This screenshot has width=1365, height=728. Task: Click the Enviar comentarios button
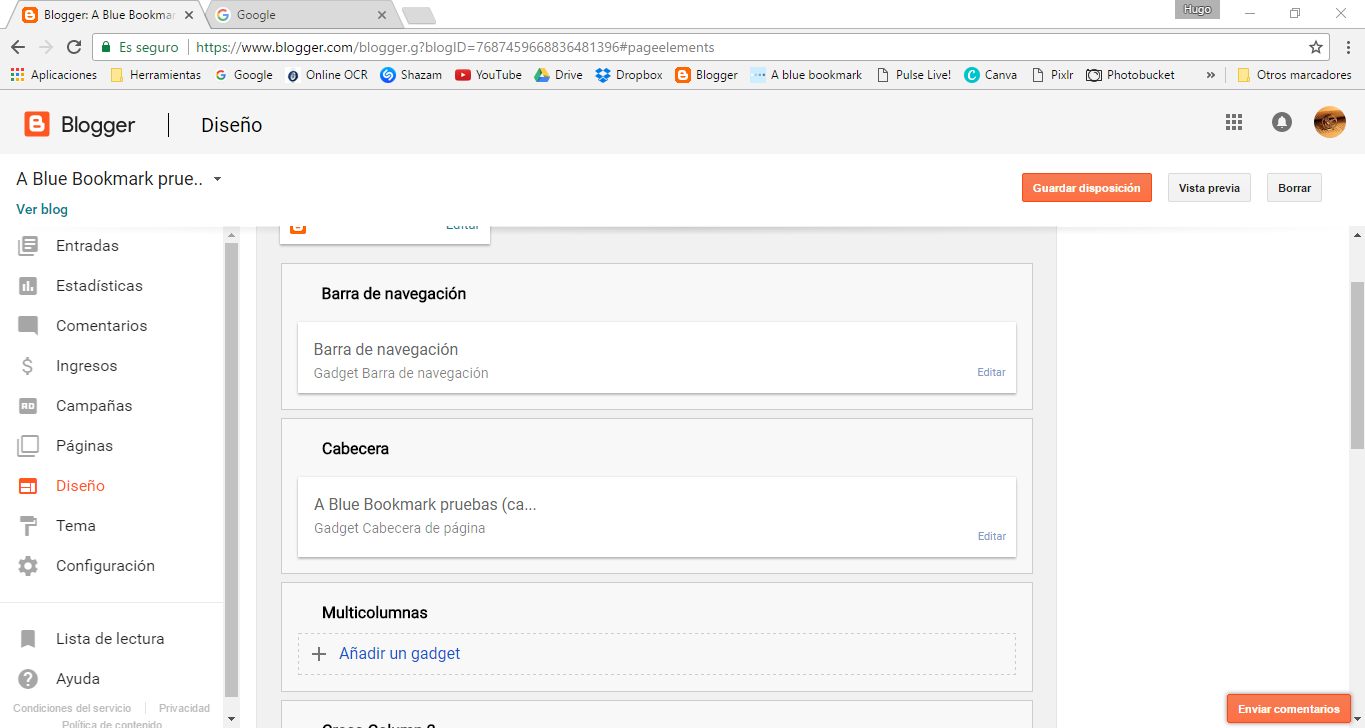(1289, 709)
